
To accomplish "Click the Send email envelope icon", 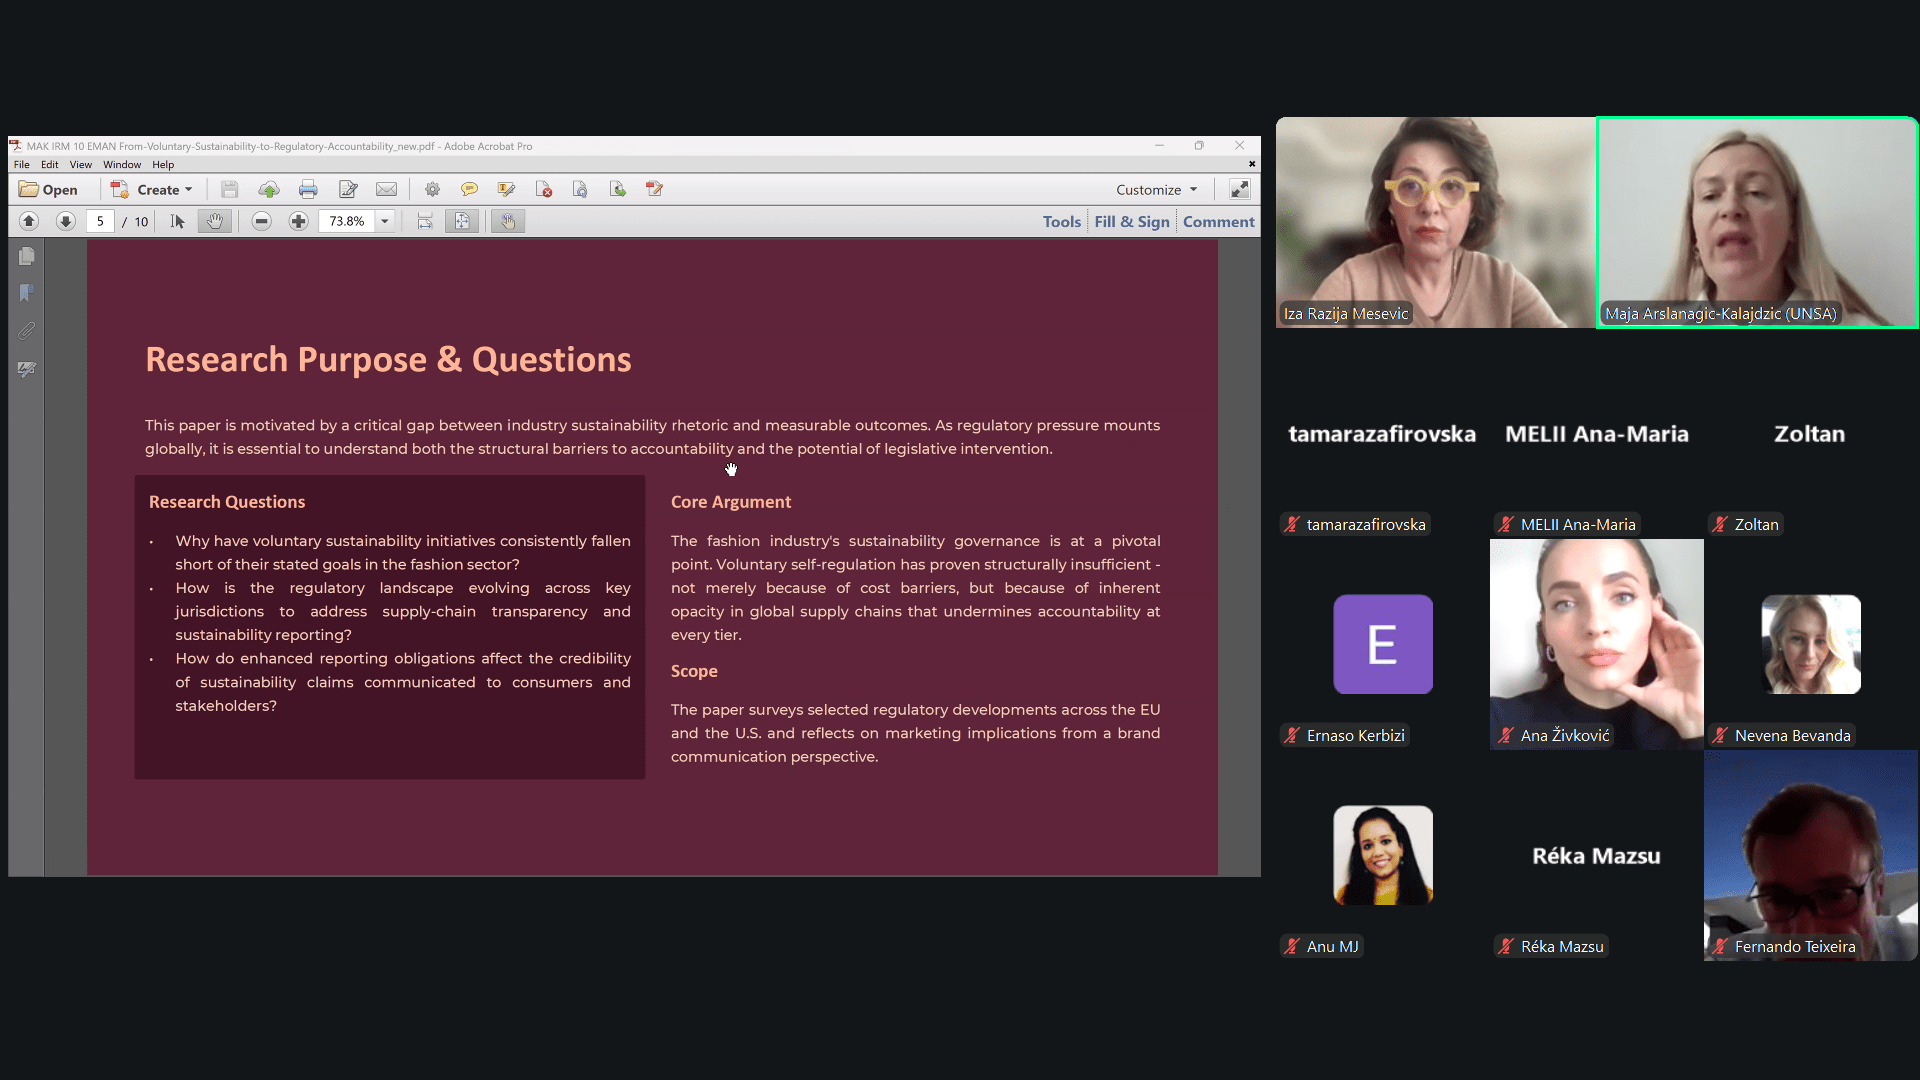I will tap(387, 189).
